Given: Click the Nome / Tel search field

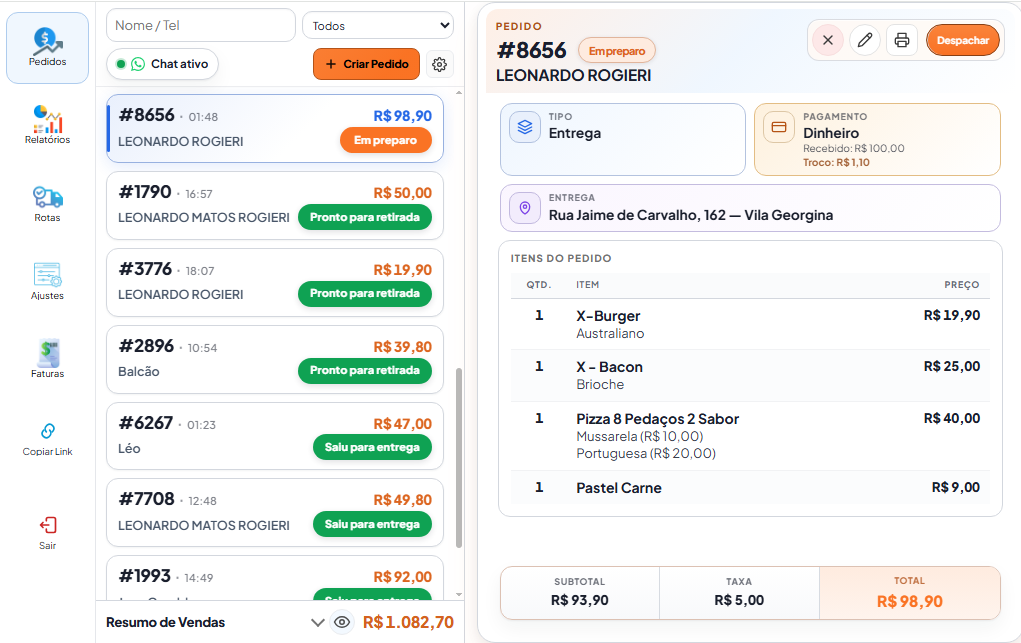Looking at the screenshot, I should click(x=201, y=25).
